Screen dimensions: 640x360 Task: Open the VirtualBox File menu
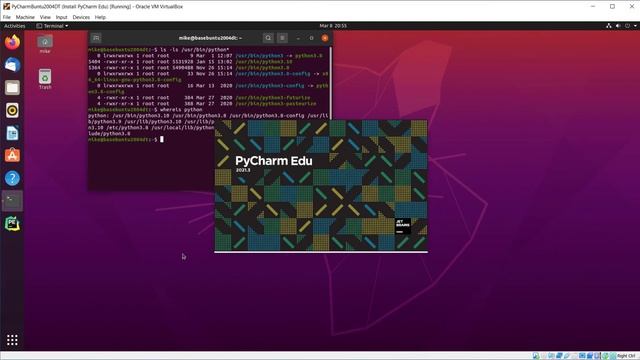(7, 17)
